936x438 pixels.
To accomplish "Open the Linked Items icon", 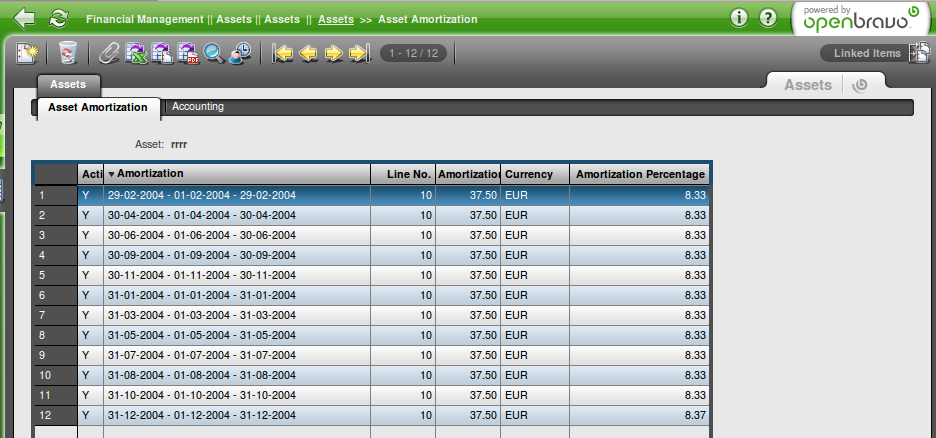I will pos(919,53).
